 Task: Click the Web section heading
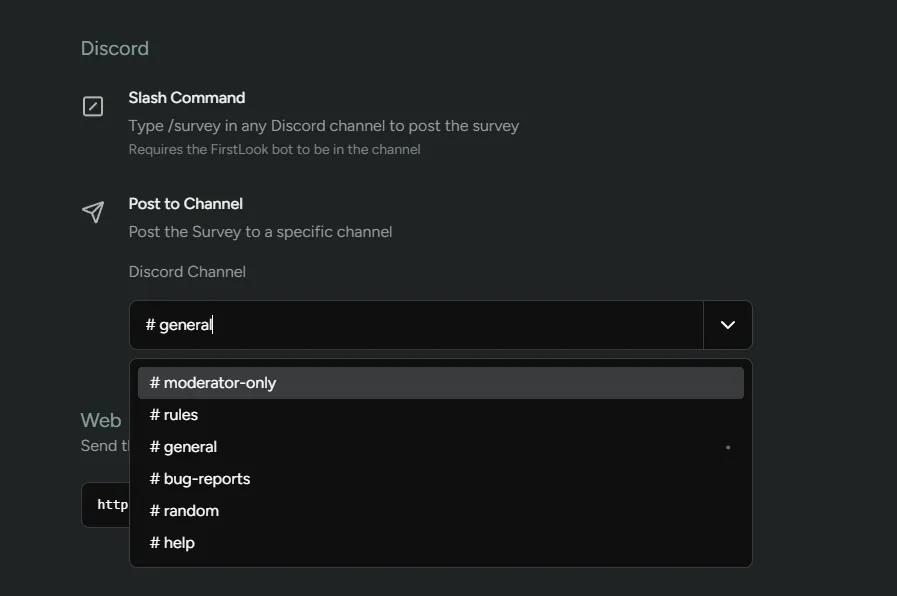click(100, 420)
